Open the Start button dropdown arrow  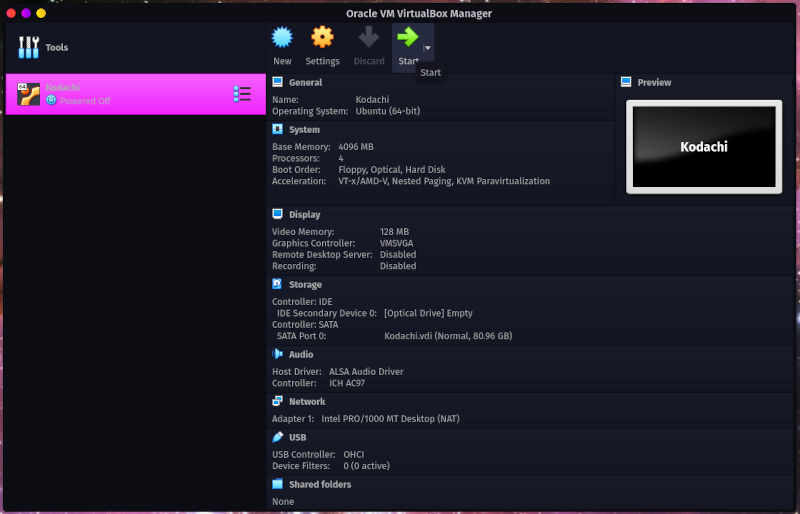pyautogui.click(x=428, y=47)
